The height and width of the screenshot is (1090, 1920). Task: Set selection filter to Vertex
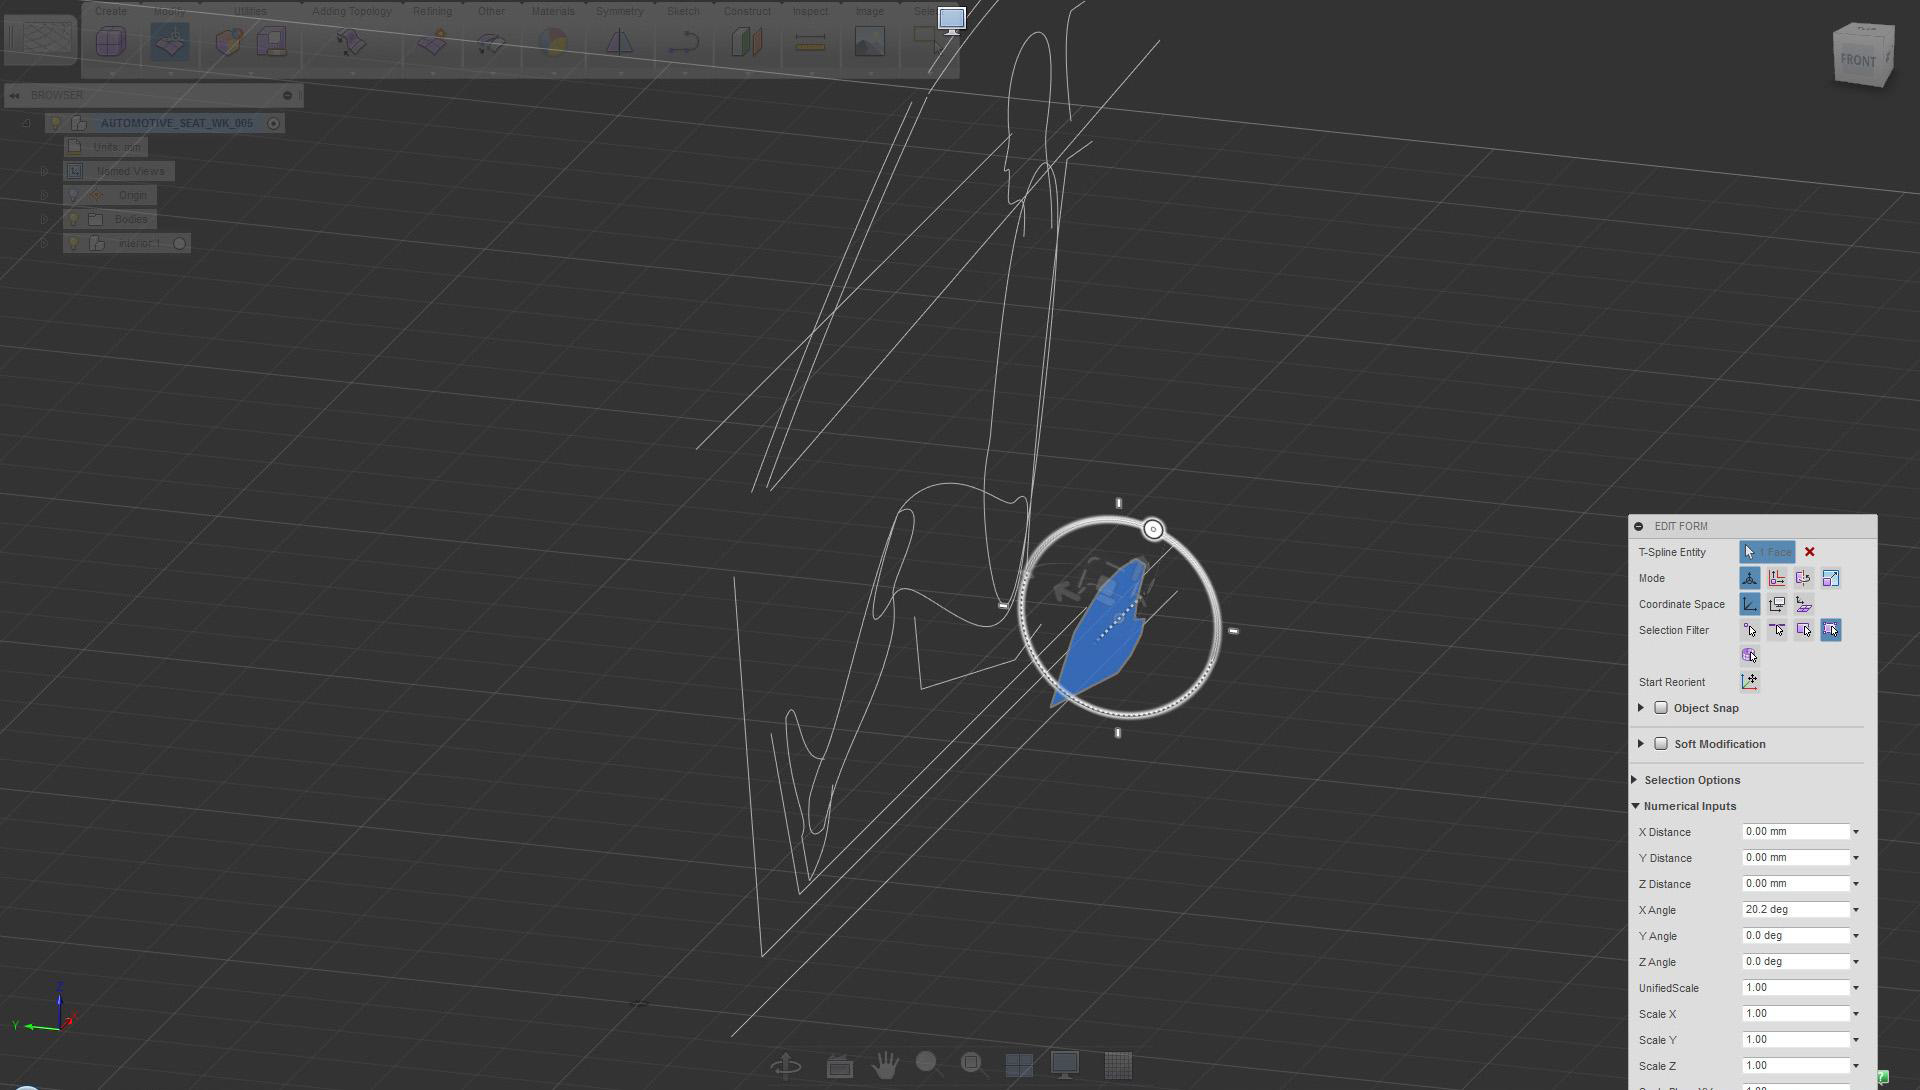pos(1750,630)
